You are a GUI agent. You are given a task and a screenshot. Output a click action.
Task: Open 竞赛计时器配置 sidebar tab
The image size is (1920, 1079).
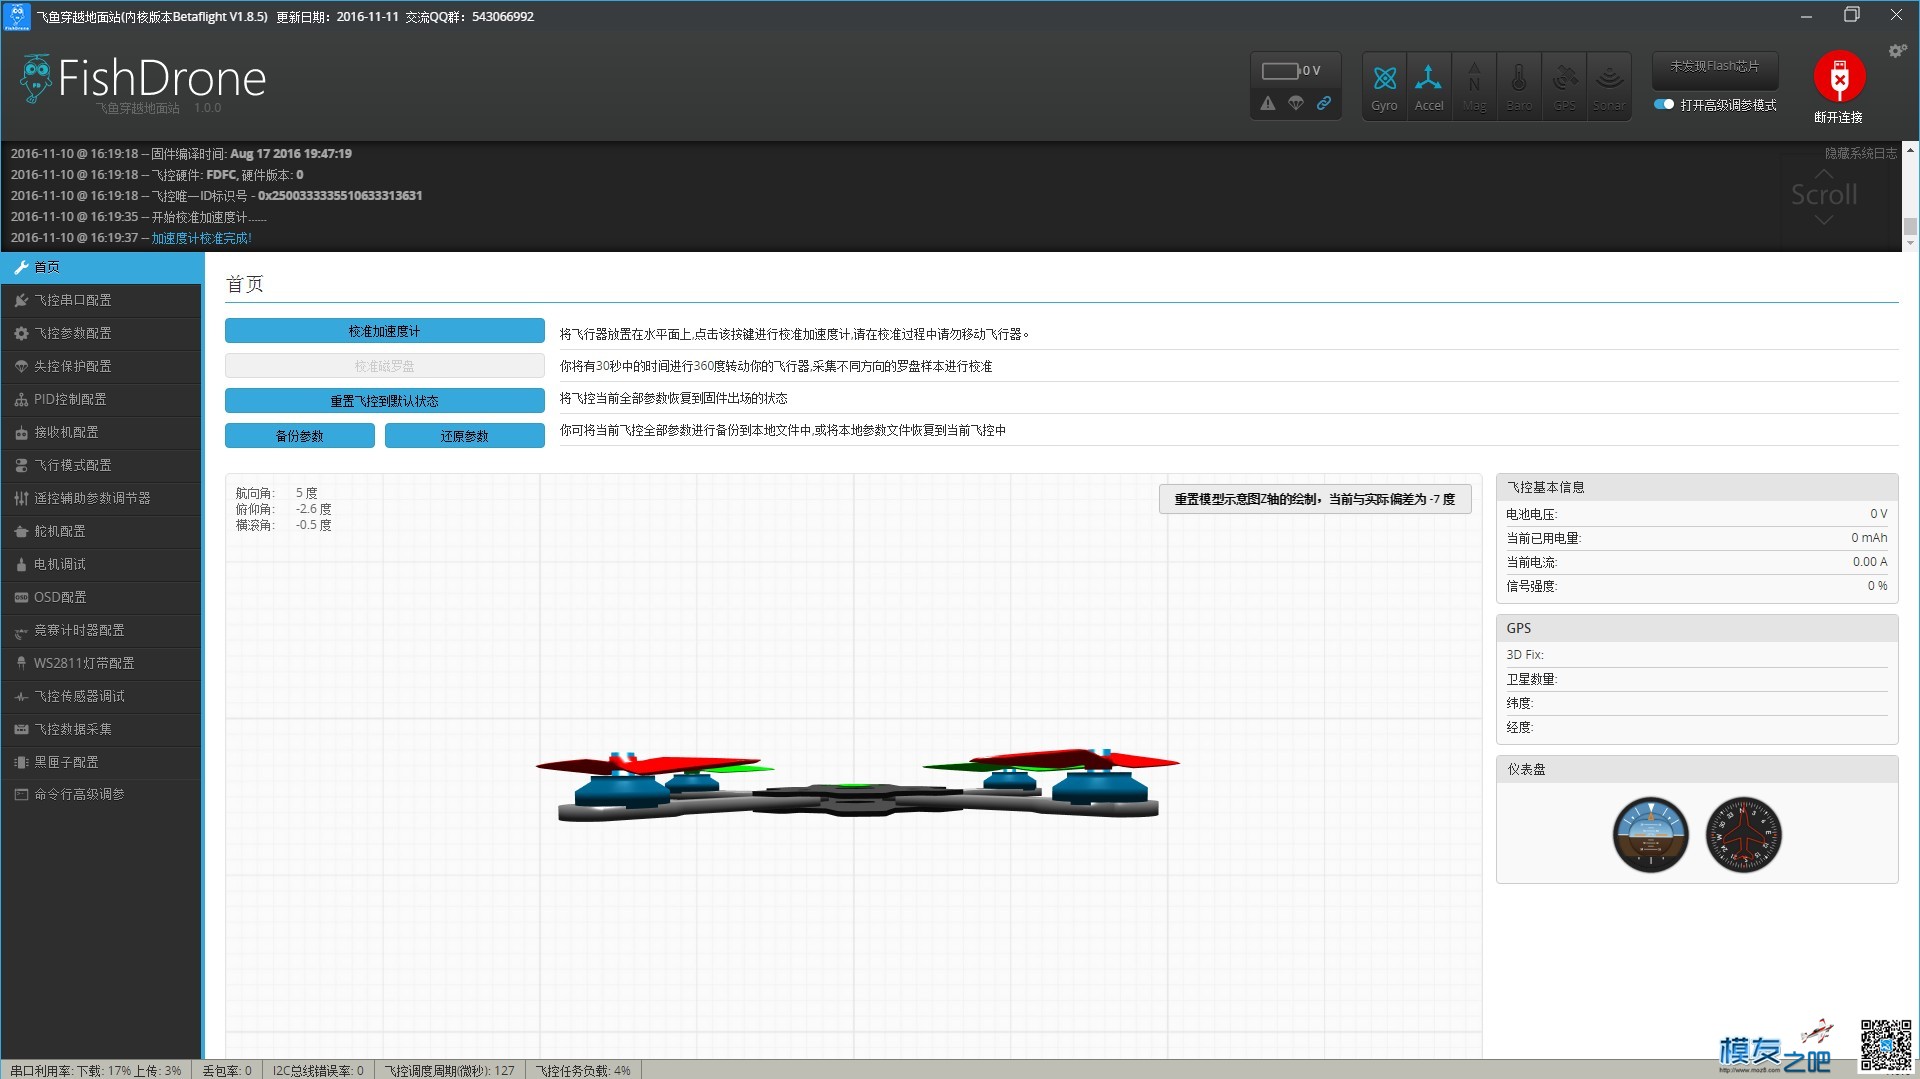point(101,630)
